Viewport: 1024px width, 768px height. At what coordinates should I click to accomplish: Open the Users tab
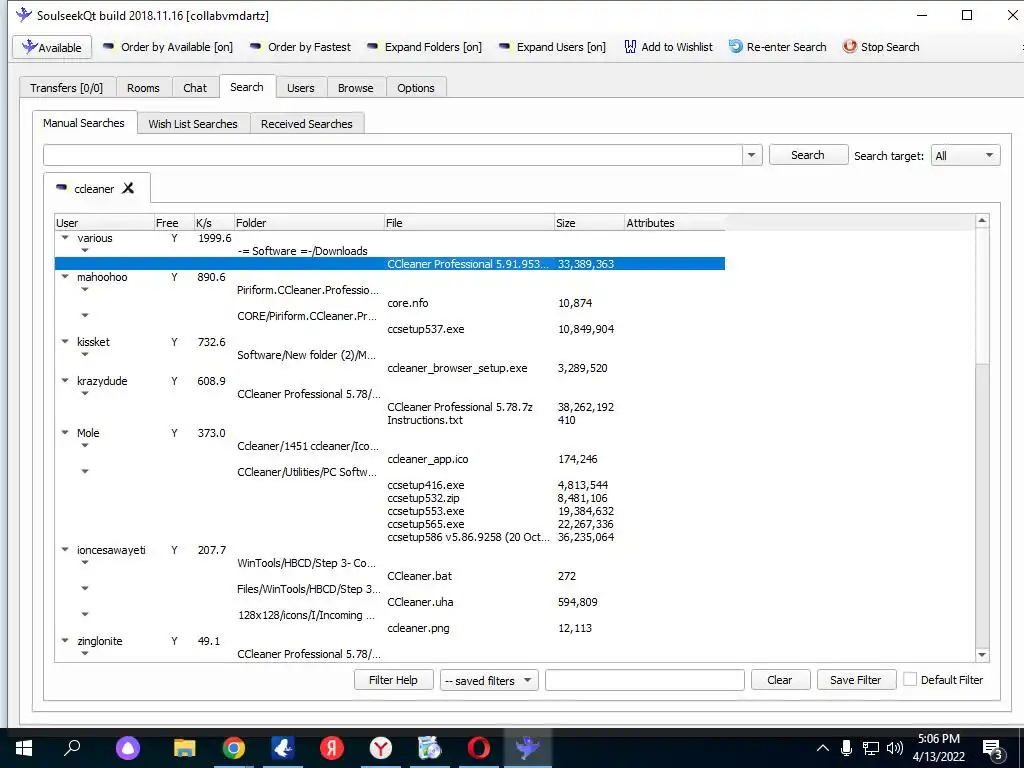[300, 88]
